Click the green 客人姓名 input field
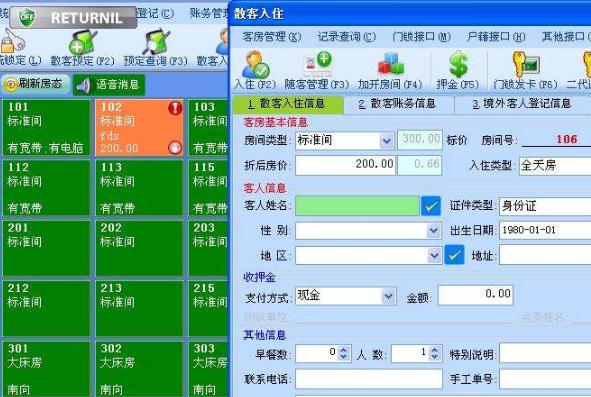The height and width of the screenshot is (397, 591). click(x=357, y=206)
